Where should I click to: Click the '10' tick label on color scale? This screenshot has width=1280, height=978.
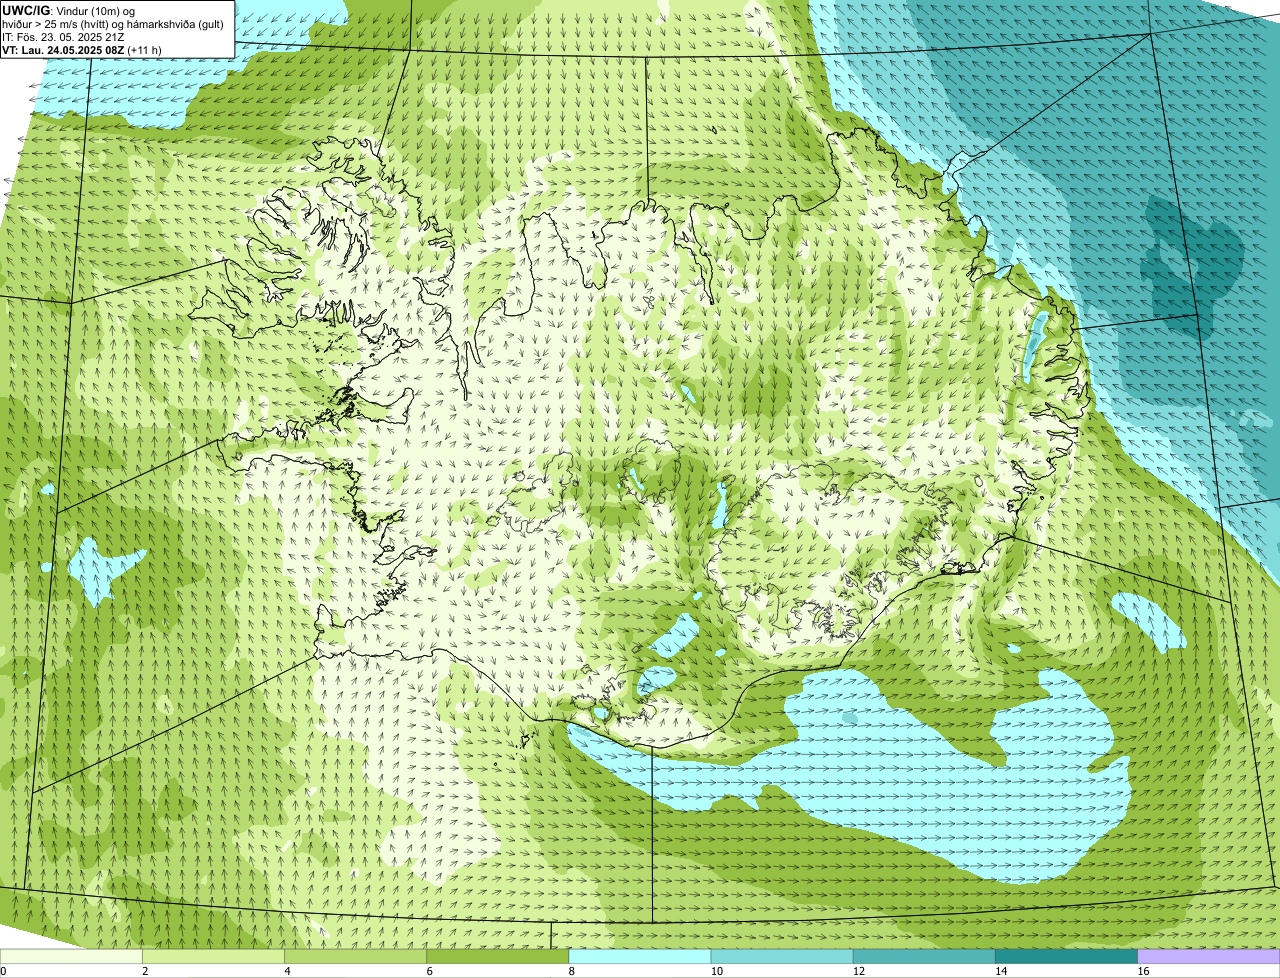[716, 971]
